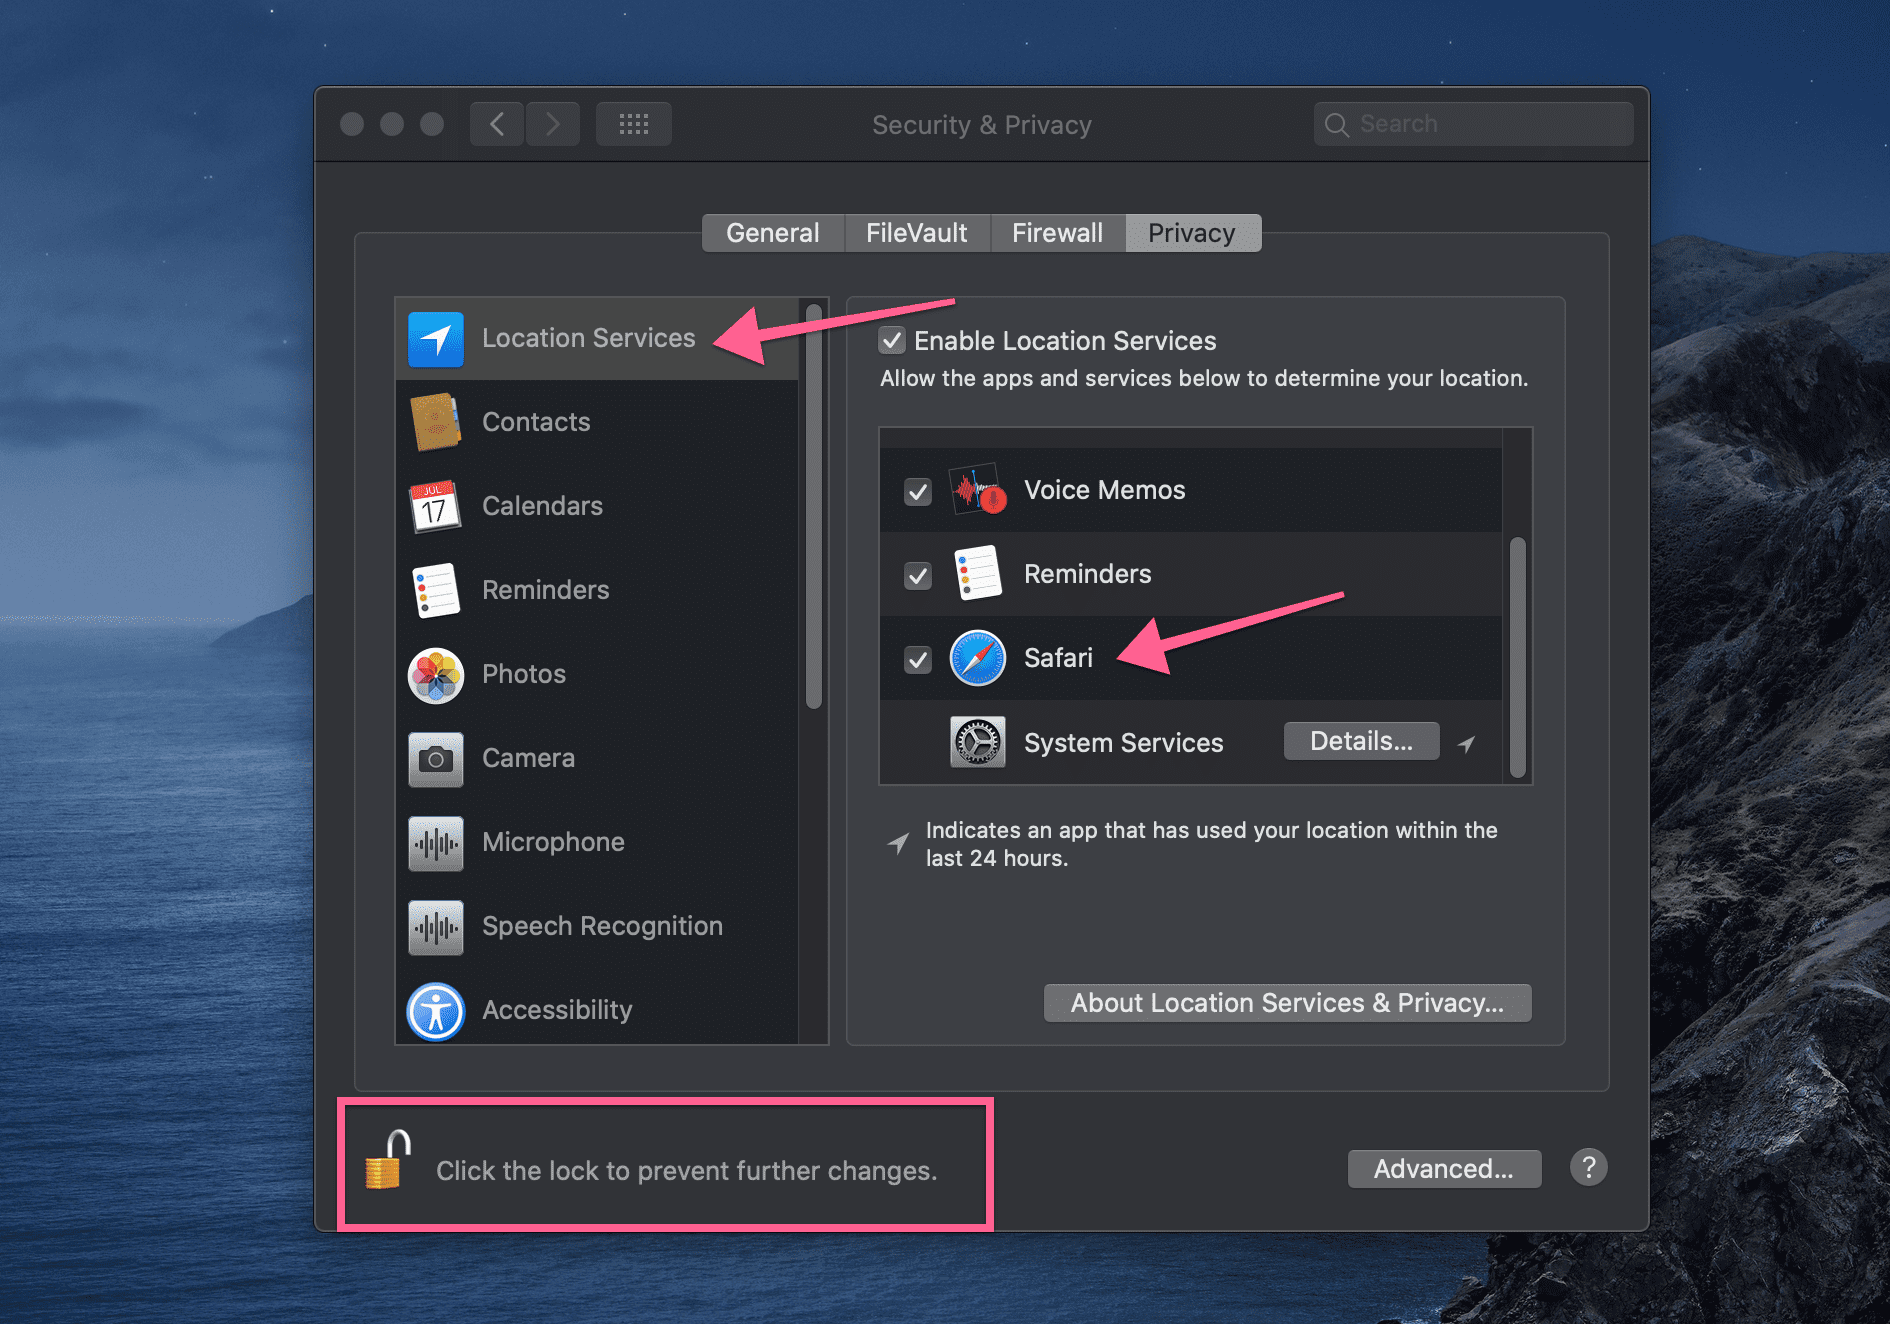The width and height of the screenshot is (1890, 1324).
Task: Select Calendars in the privacy list
Action: pos(543,506)
